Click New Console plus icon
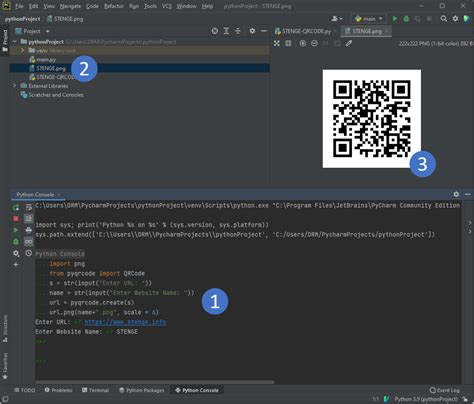474x404 pixels. coord(16,265)
